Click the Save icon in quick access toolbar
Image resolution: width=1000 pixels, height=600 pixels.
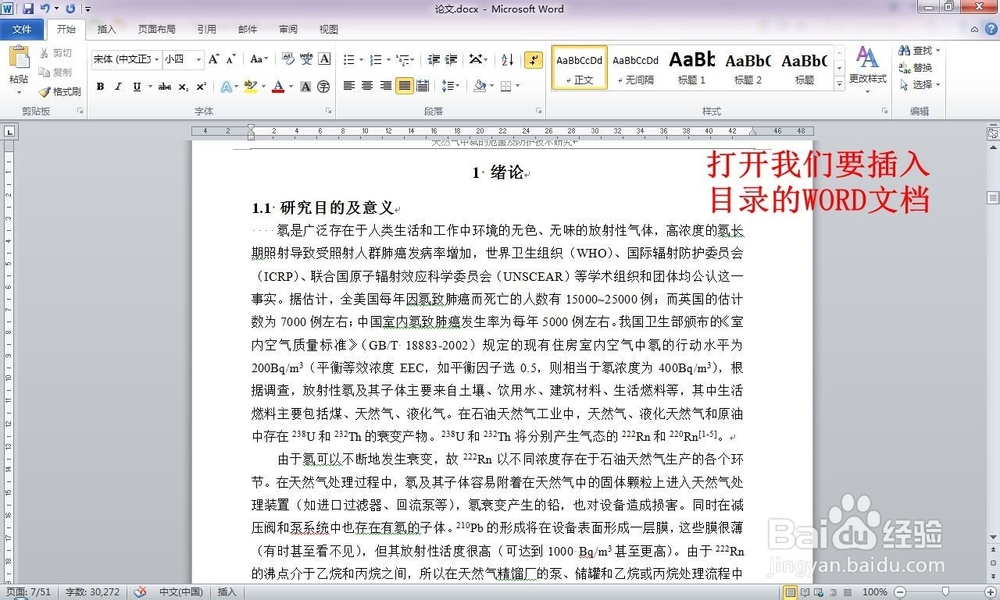(x=29, y=9)
